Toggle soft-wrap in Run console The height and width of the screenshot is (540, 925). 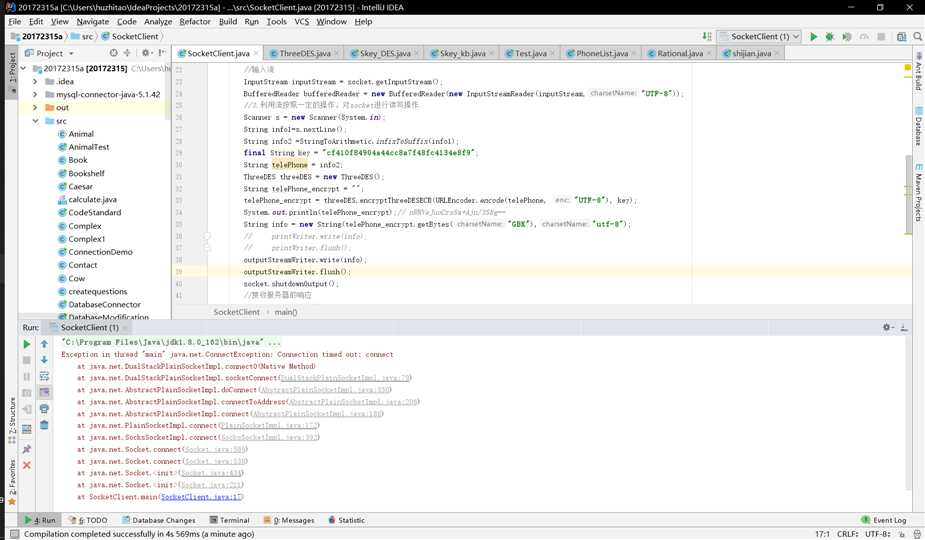click(x=44, y=376)
